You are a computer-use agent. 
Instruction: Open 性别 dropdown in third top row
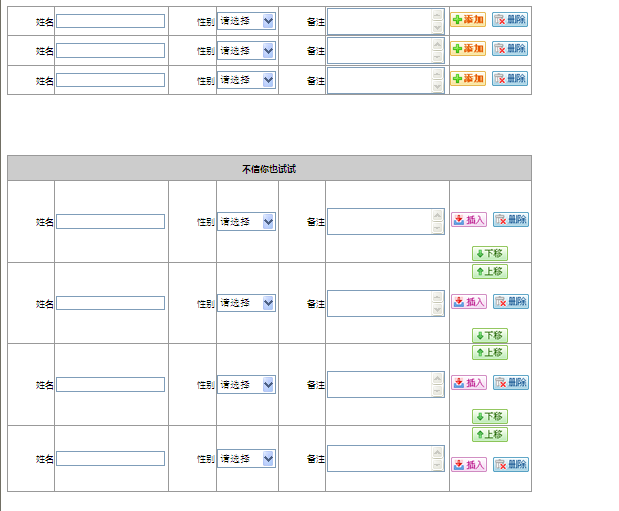tap(246, 80)
